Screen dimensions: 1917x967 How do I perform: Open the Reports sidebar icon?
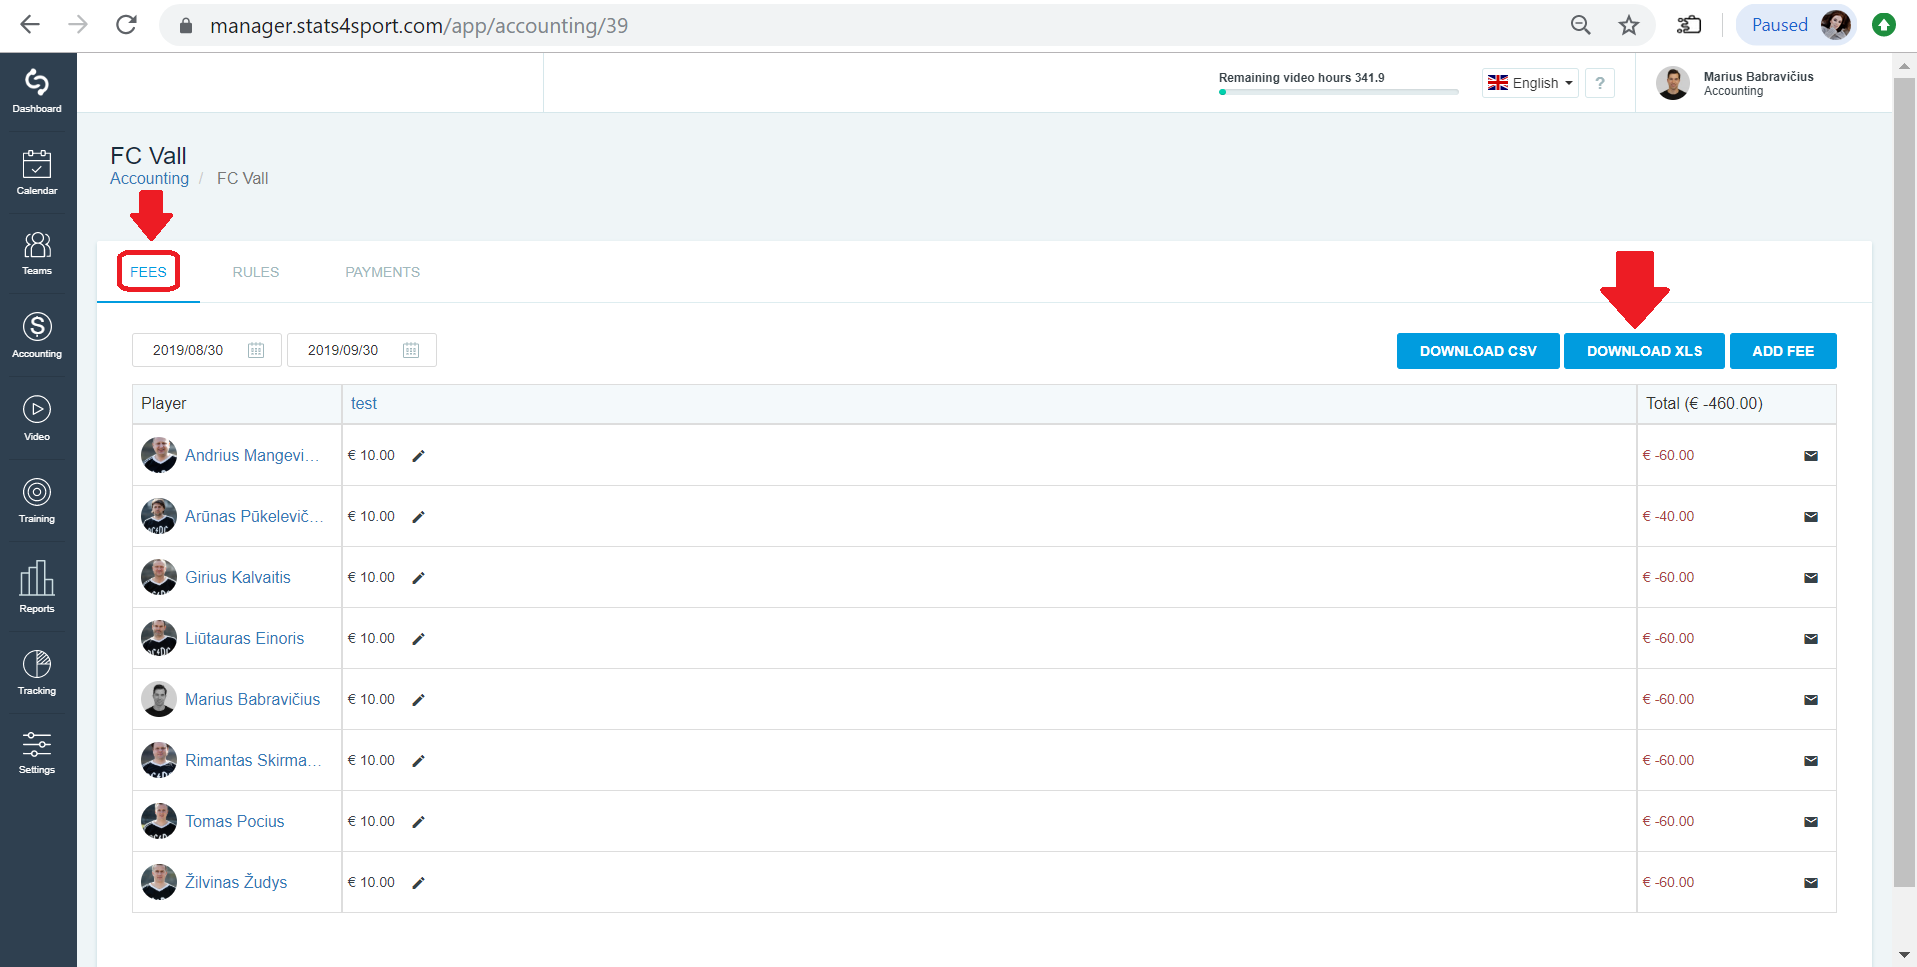37,586
